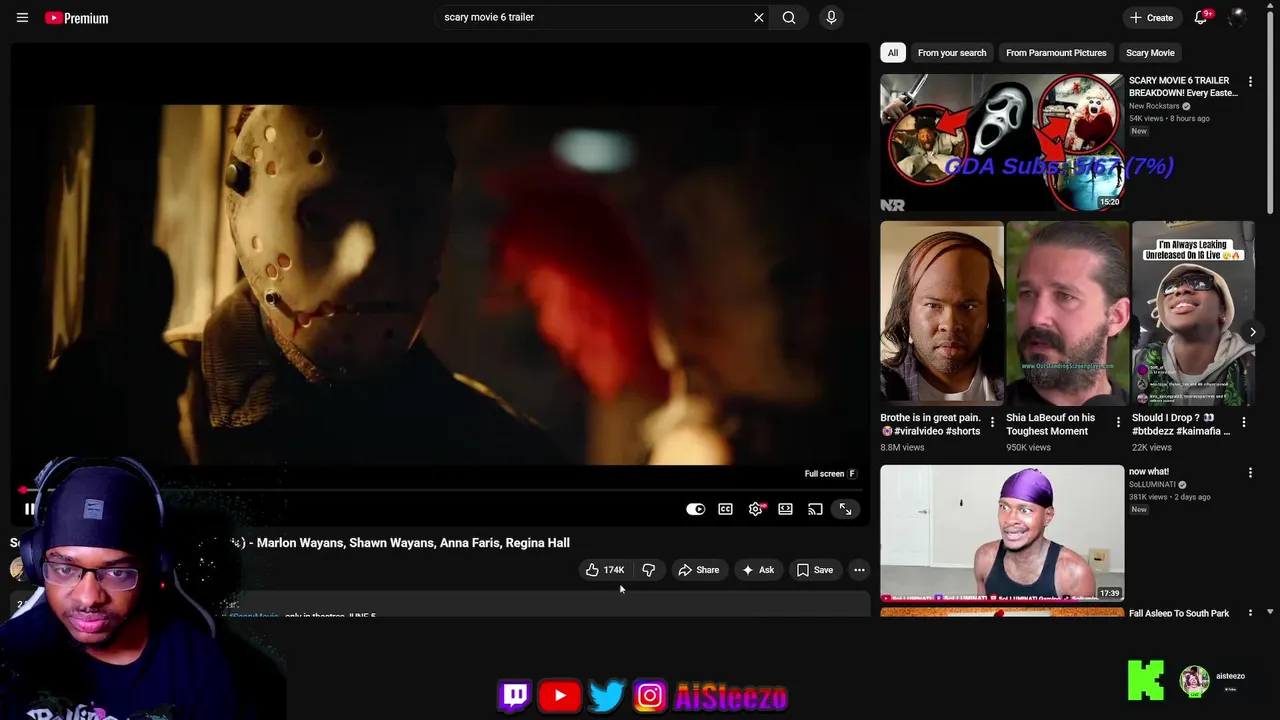Start voice search with the microphone
Screen dimensions: 1280x720
pos(831,17)
